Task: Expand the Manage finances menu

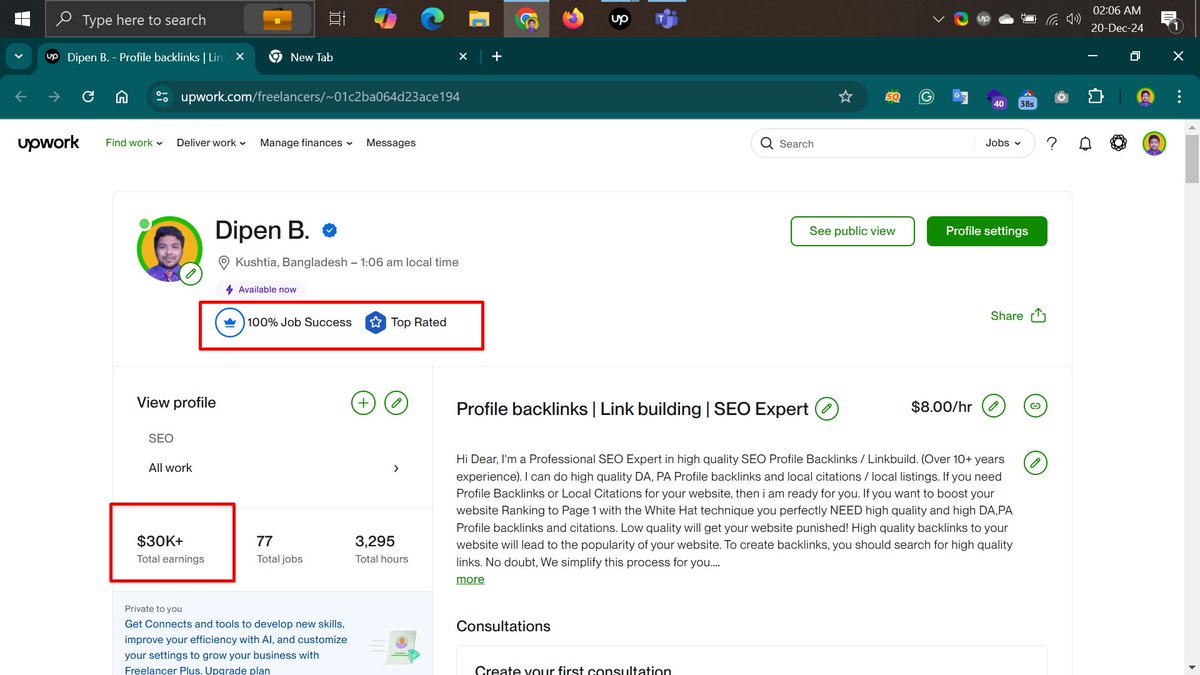Action: 306,143
